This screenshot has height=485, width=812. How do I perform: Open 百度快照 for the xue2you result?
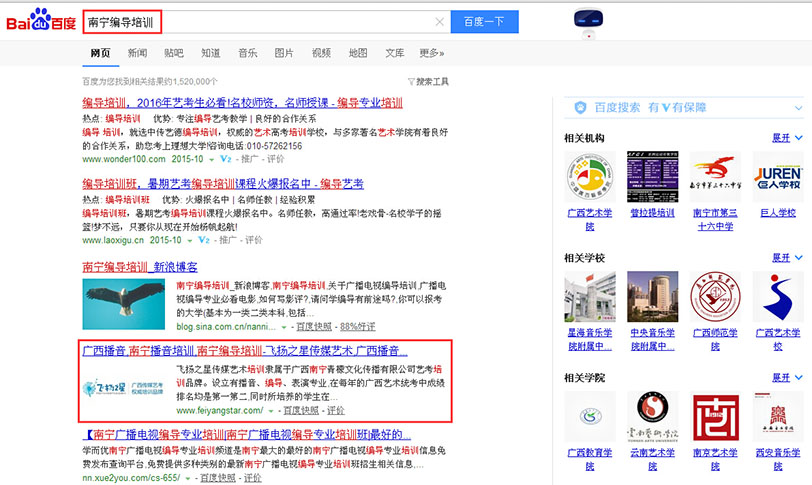point(218,477)
